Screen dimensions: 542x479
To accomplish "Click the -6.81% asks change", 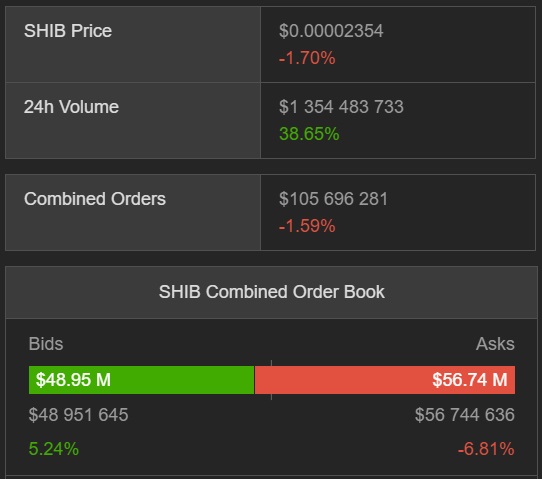I will click(486, 449).
